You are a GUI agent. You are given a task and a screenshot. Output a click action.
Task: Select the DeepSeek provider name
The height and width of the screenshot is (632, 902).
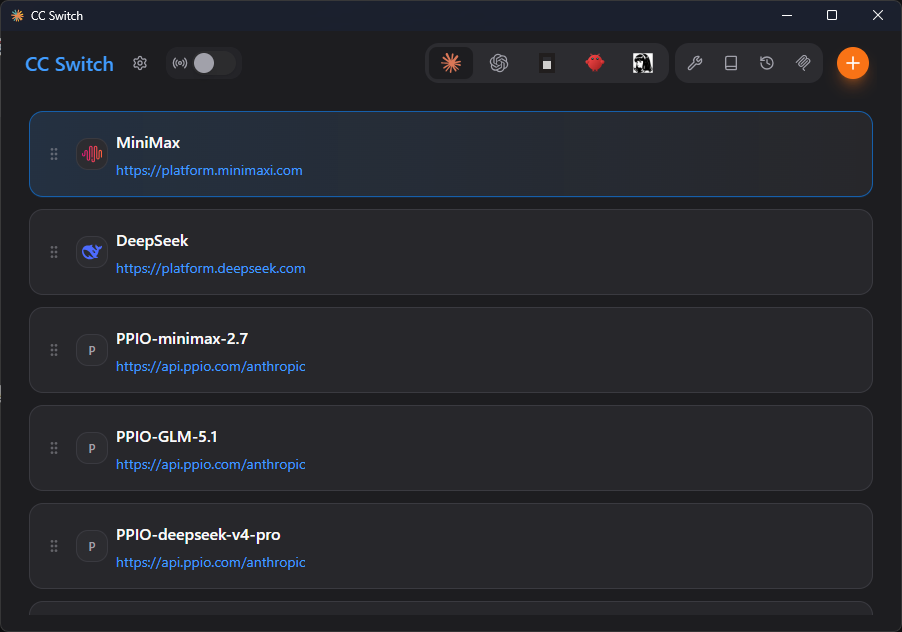pos(152,241)
